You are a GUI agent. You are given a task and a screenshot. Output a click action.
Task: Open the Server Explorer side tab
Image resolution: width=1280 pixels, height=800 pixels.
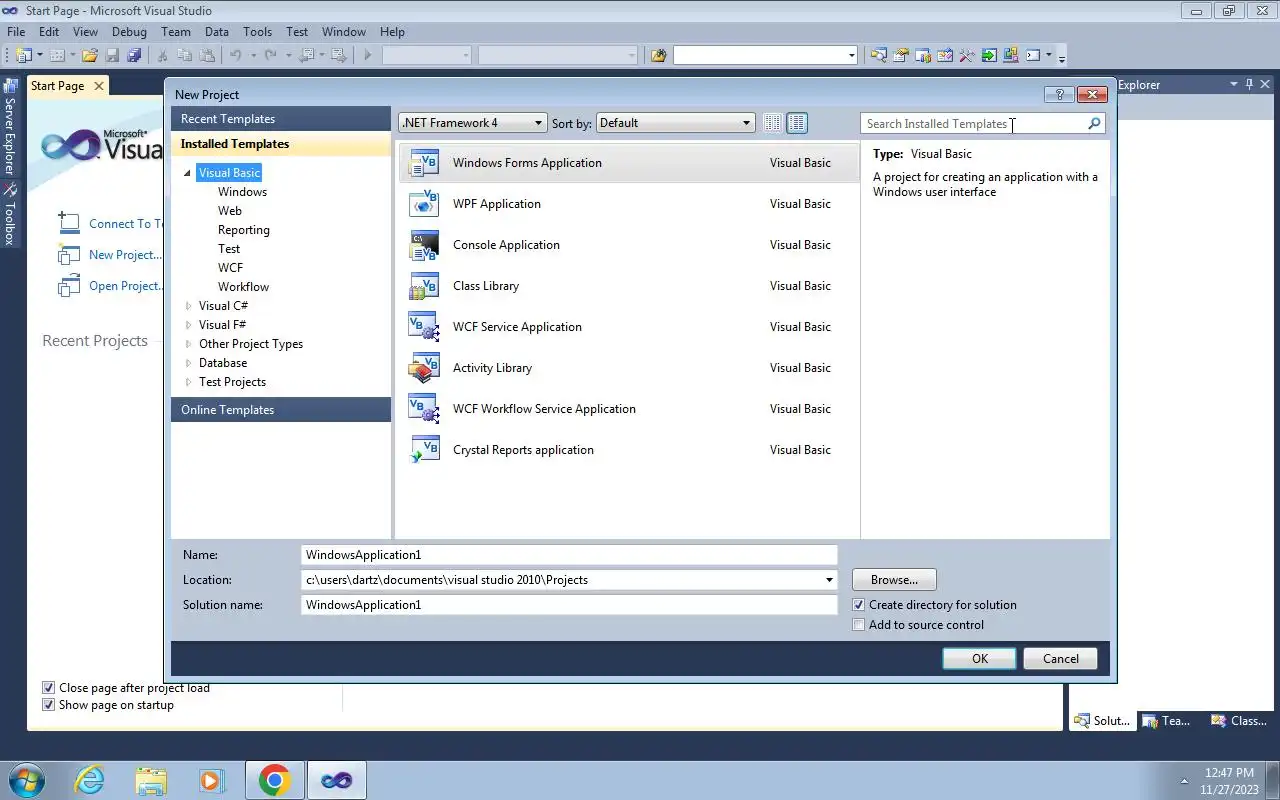[x=10, y=128]
